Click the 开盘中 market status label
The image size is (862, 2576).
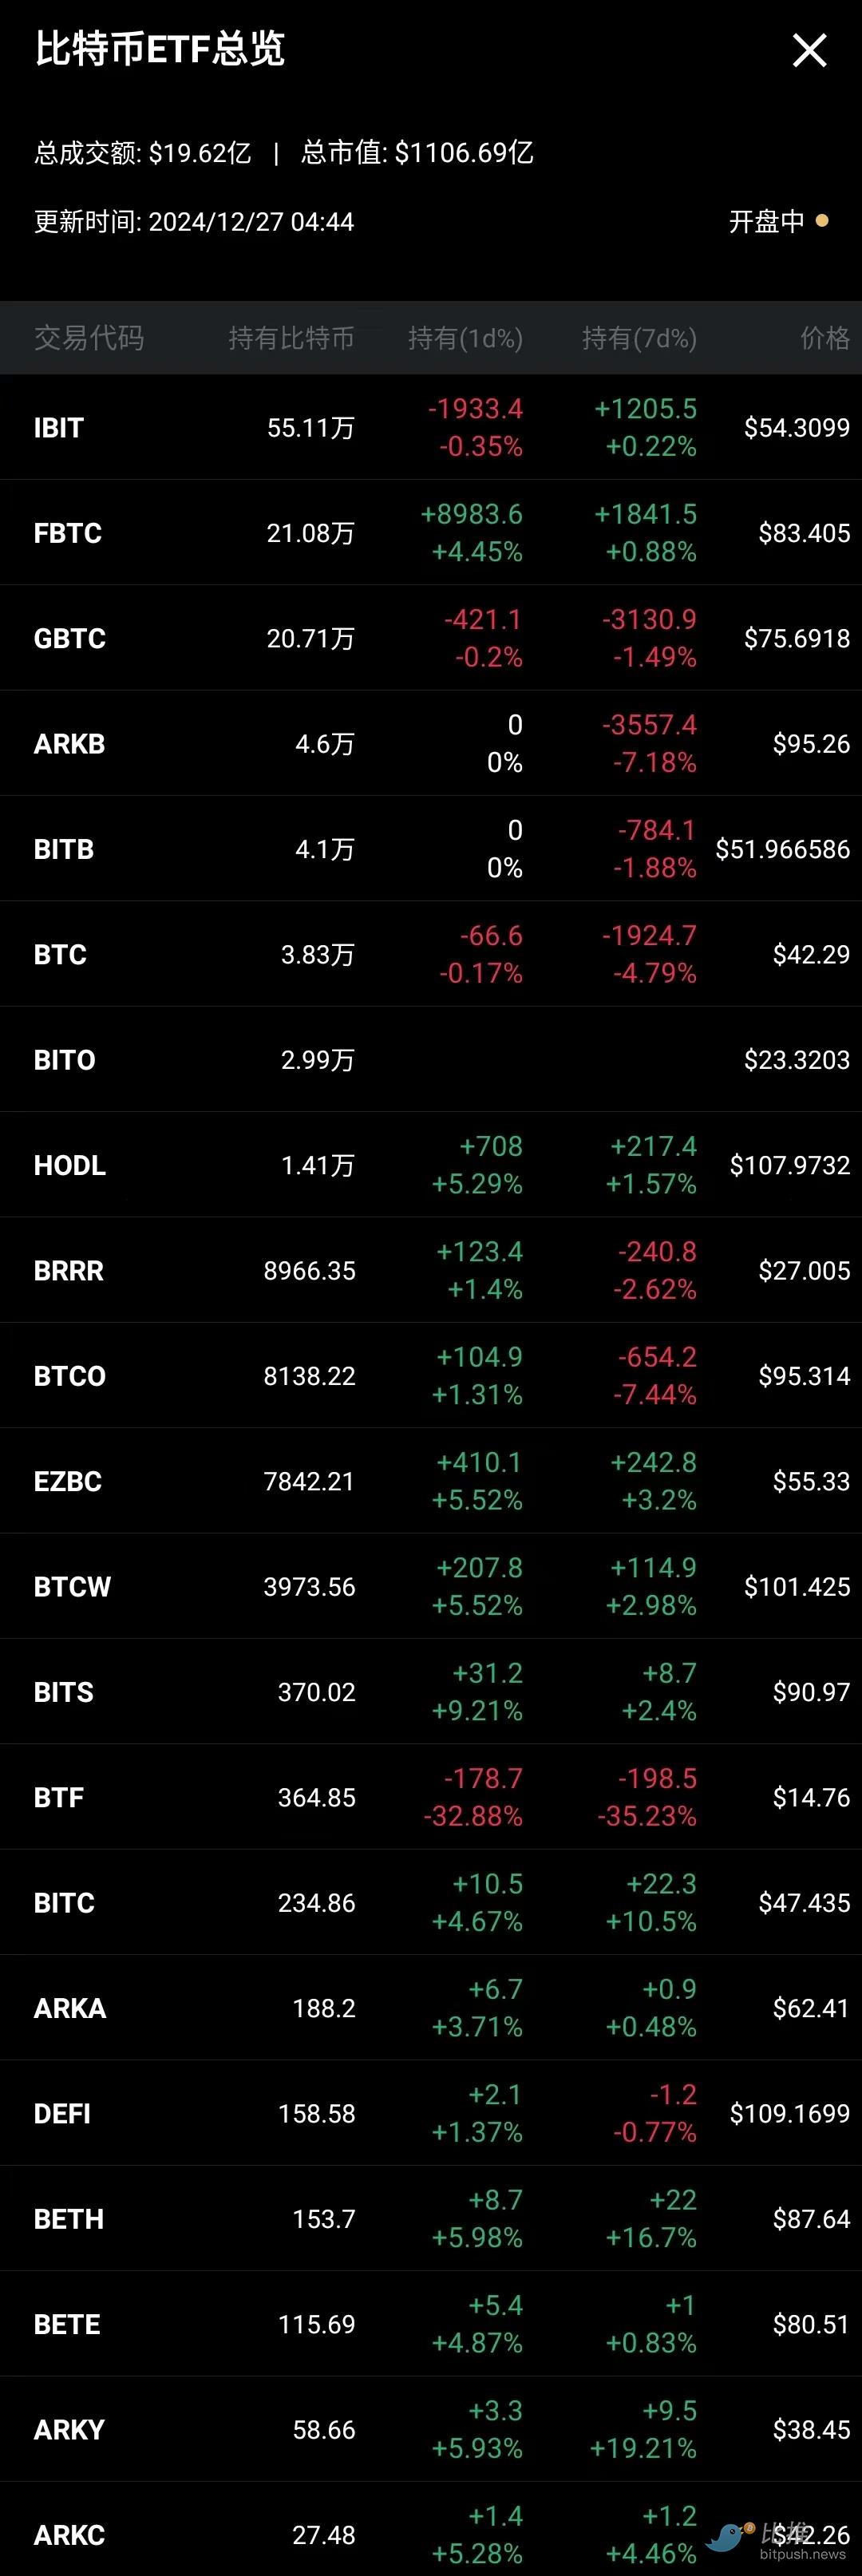coord(766,221)
